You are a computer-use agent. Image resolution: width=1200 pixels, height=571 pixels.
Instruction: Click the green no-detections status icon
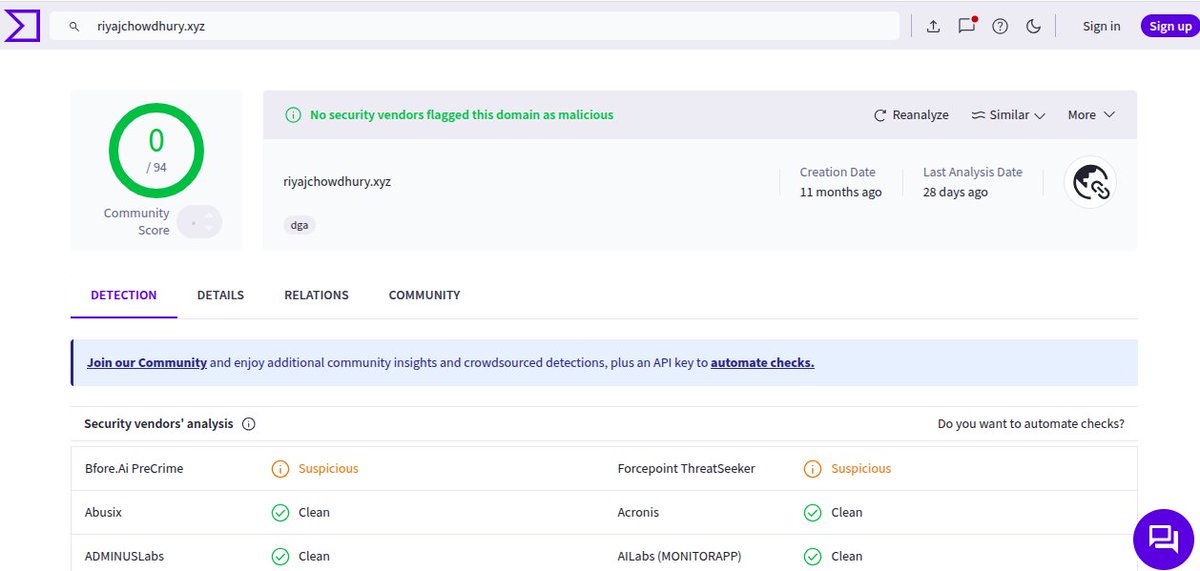click(x=293, y=115)
